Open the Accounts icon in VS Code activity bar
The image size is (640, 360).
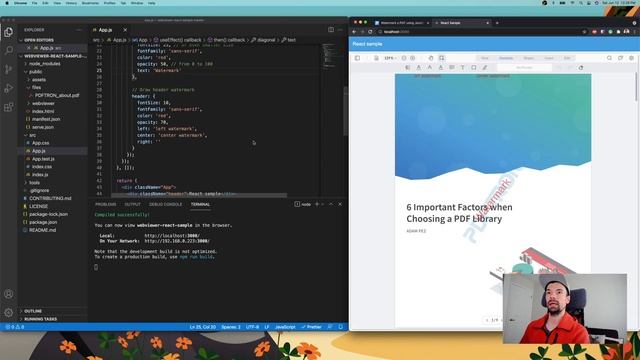tap(9, 294)
